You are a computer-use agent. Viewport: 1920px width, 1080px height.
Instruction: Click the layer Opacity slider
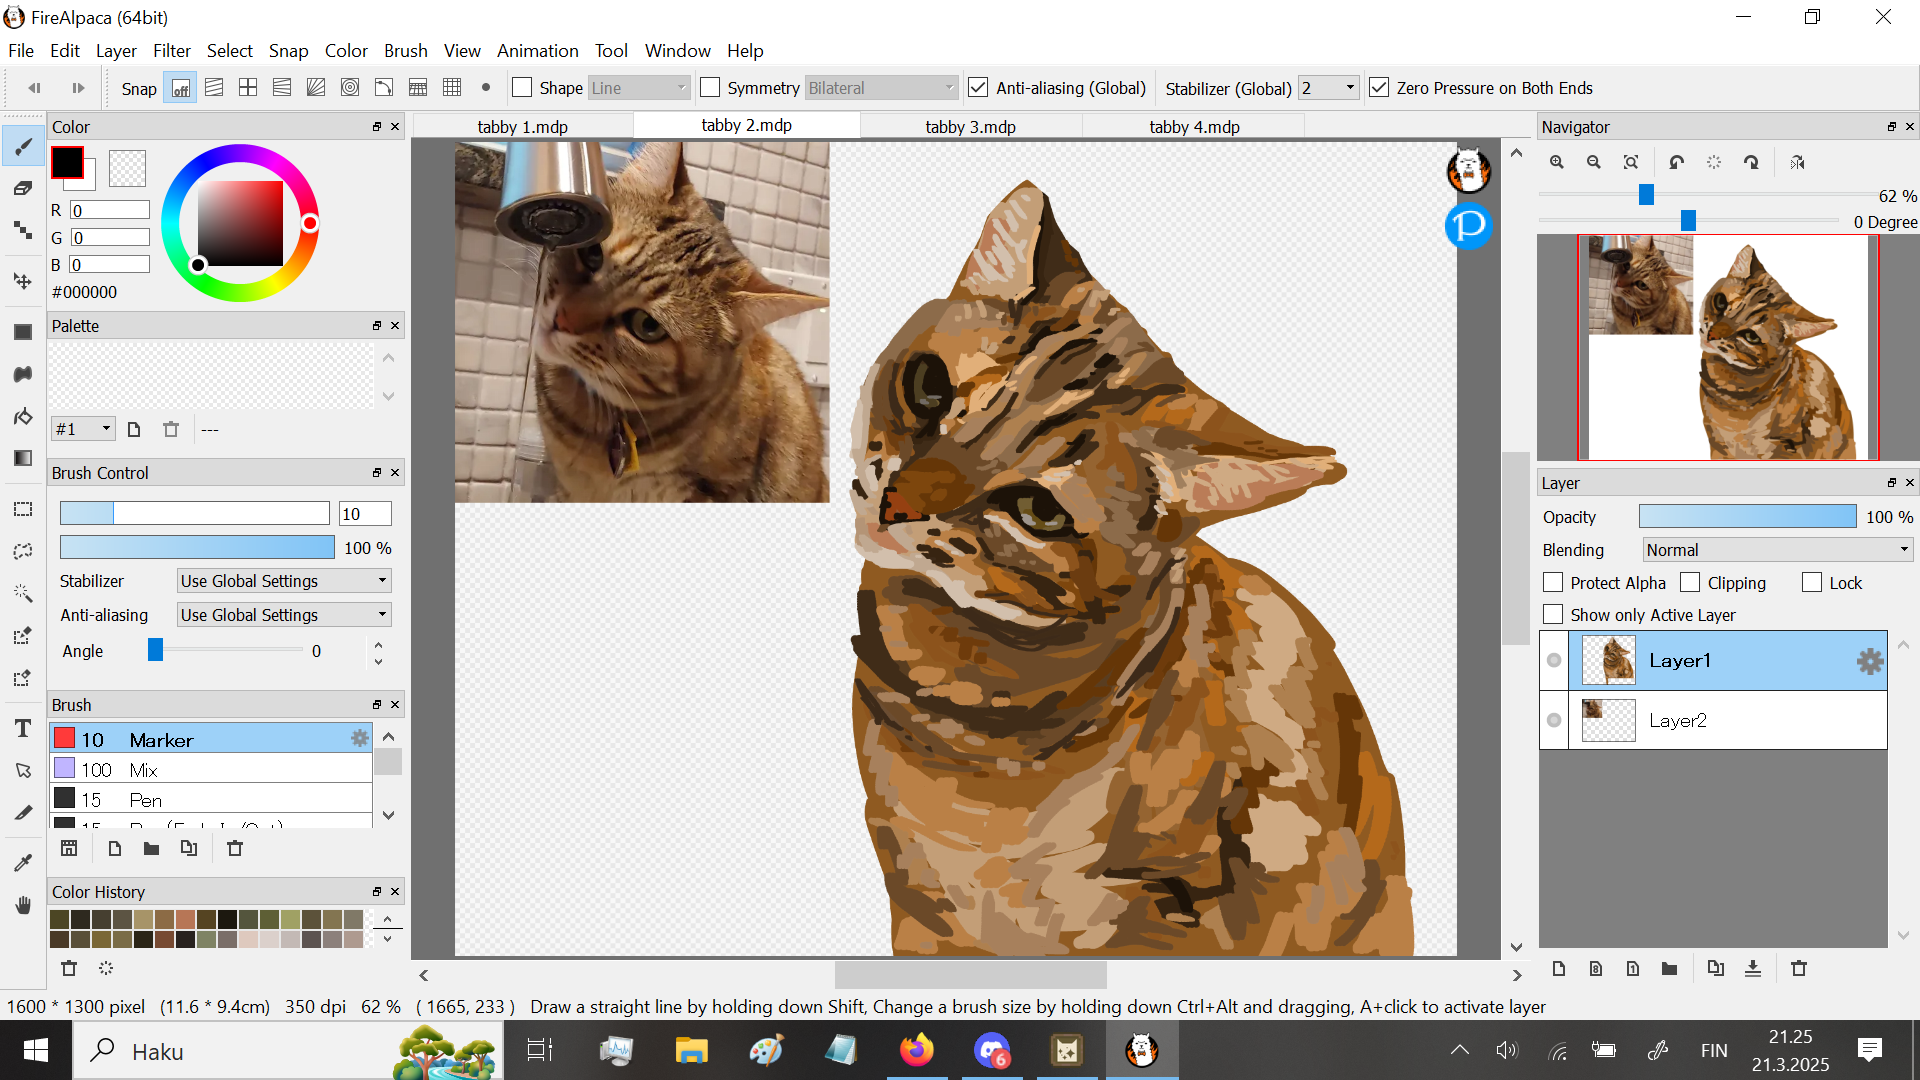coord(1747,517)
